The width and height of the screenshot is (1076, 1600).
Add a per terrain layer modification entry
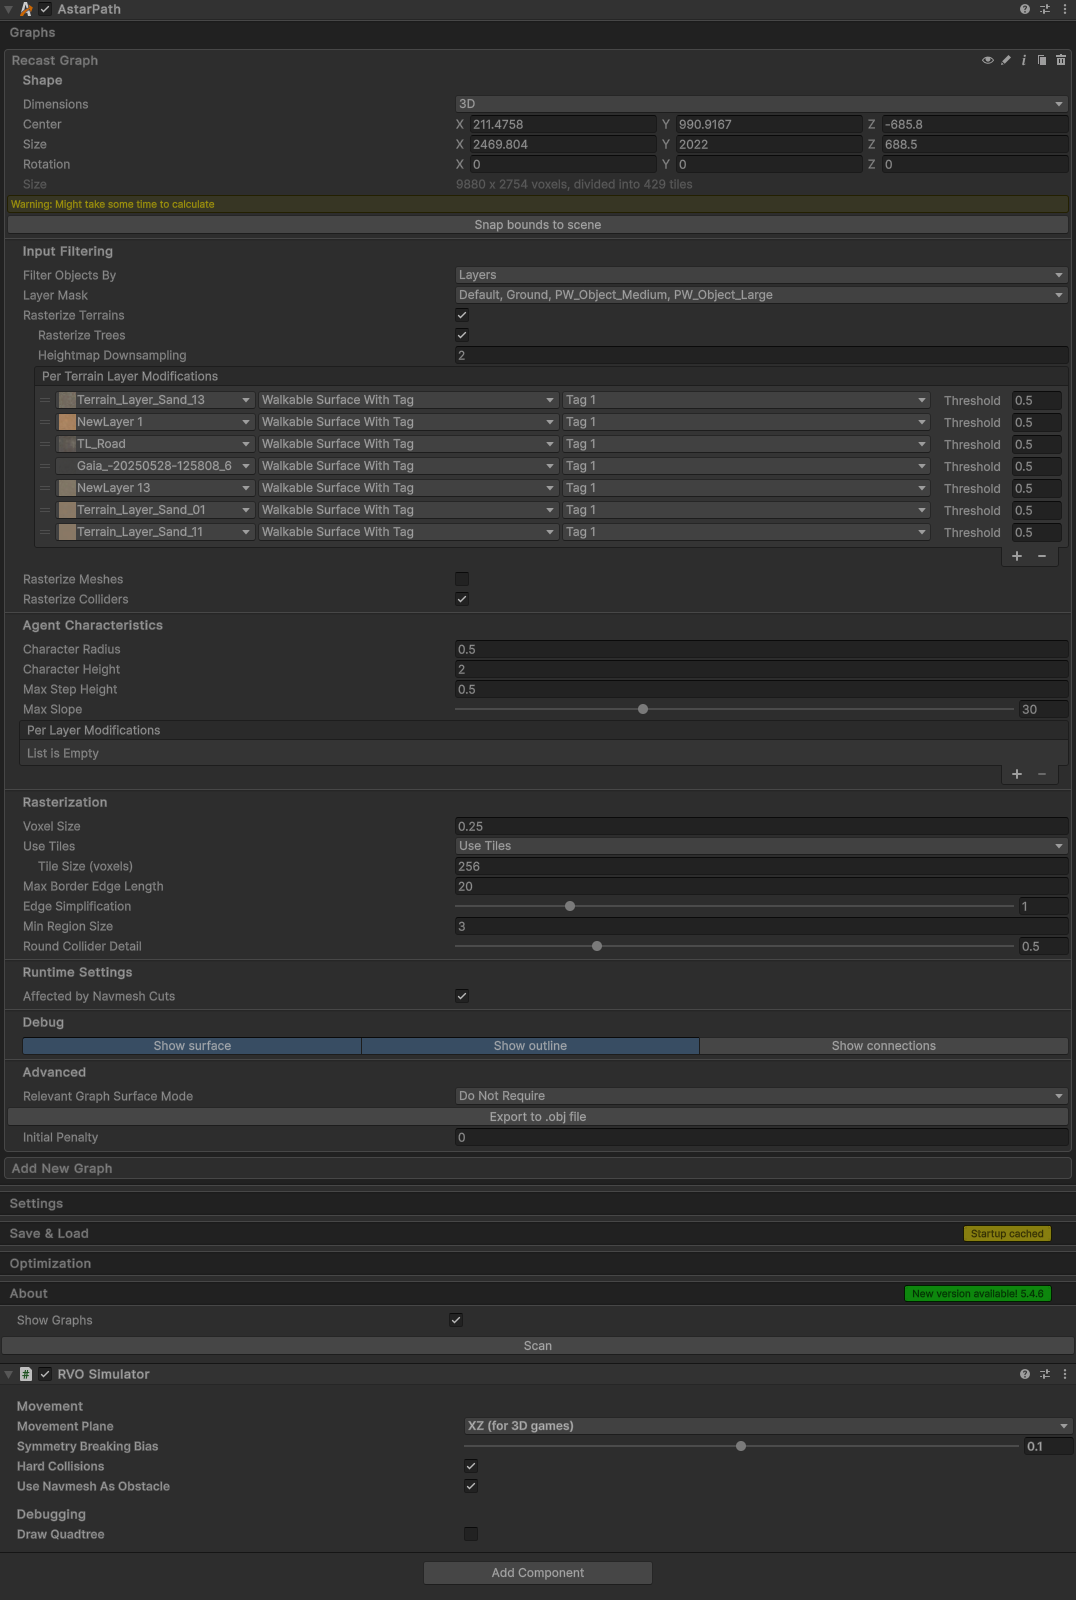tap(1017, 556)
